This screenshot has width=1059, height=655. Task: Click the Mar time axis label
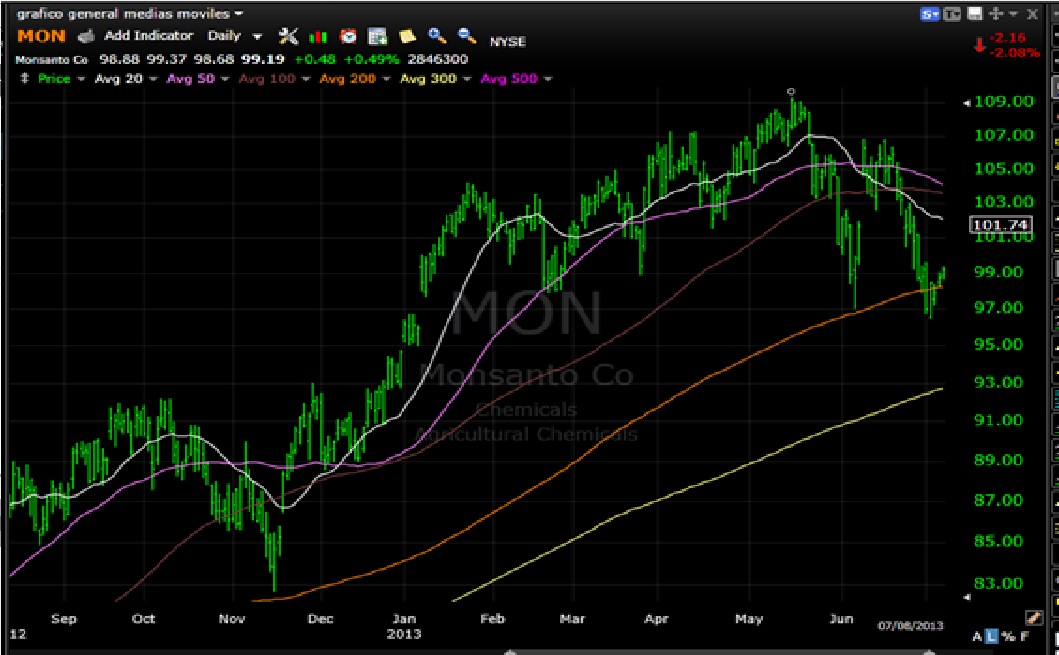(572, 619)
